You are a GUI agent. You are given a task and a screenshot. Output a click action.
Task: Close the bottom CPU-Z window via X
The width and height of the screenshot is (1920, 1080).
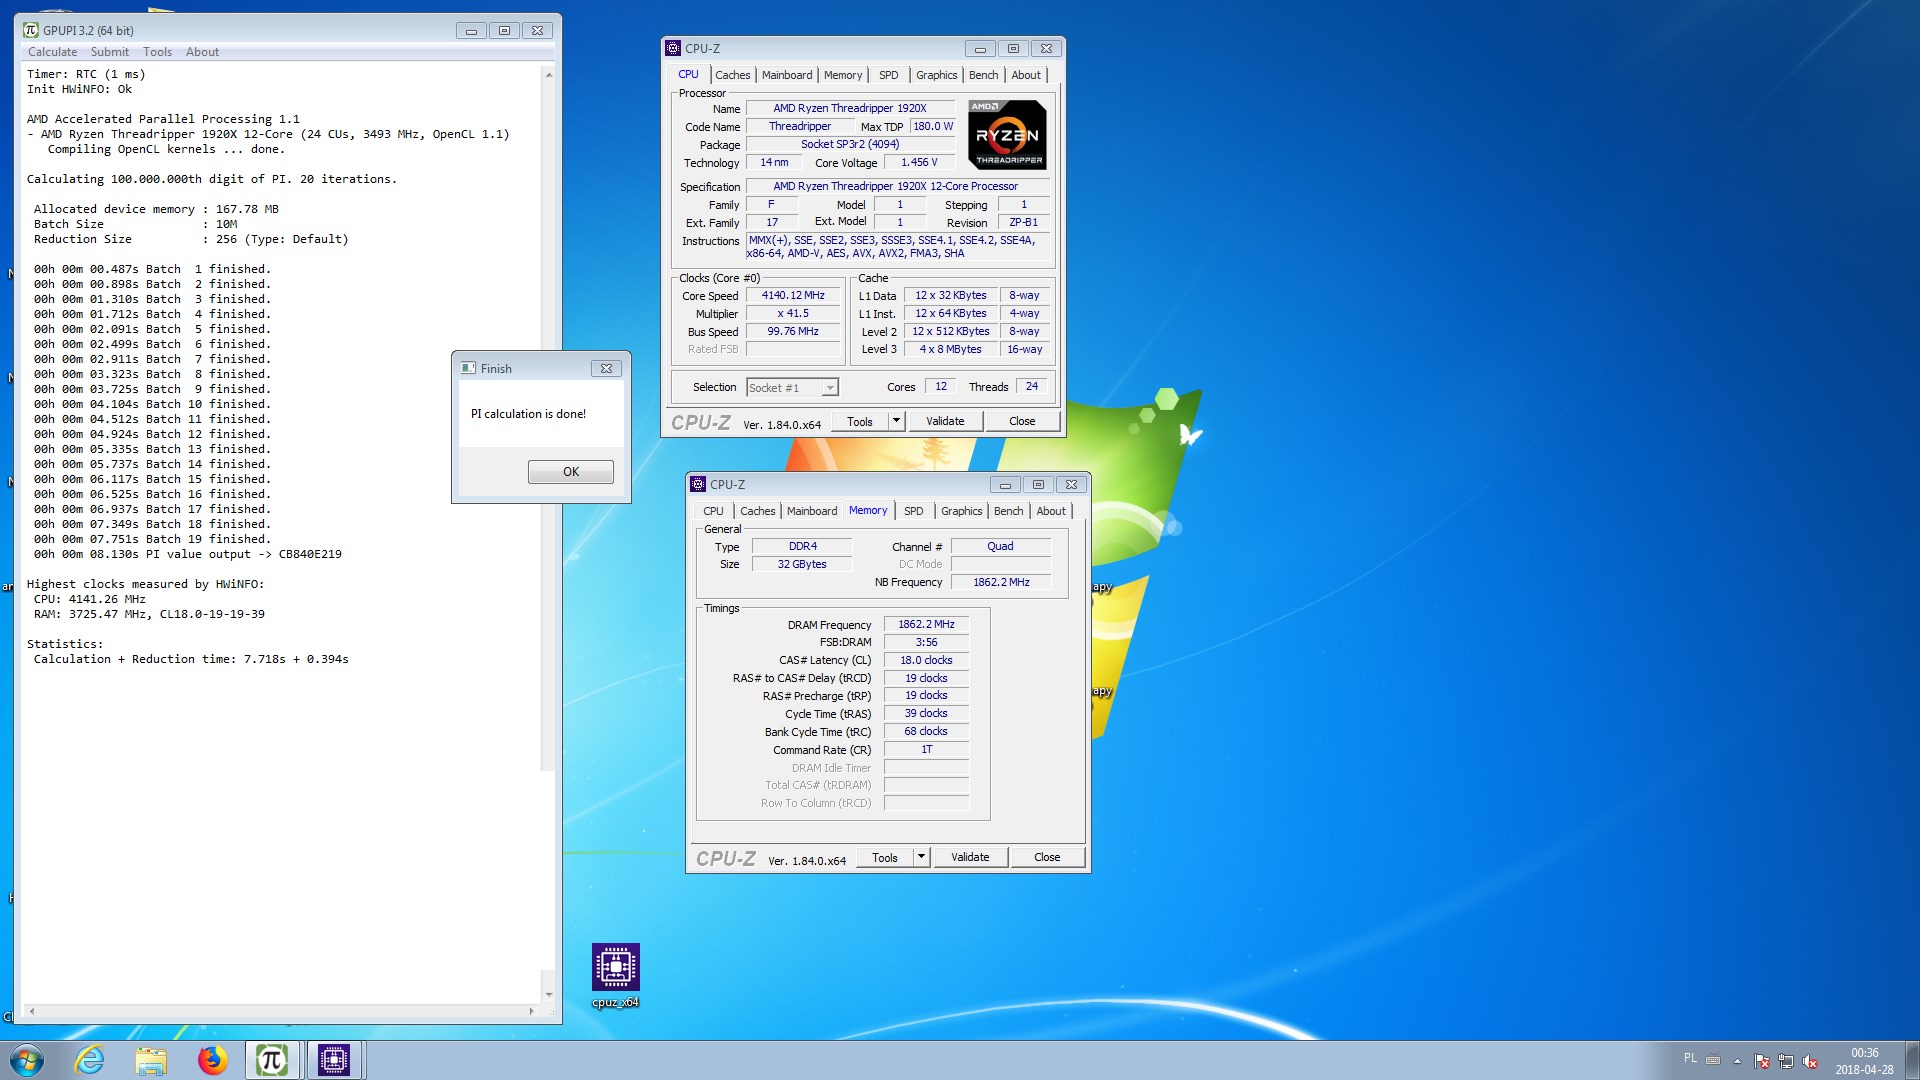pyautogui.click(x=1071, y=485)
